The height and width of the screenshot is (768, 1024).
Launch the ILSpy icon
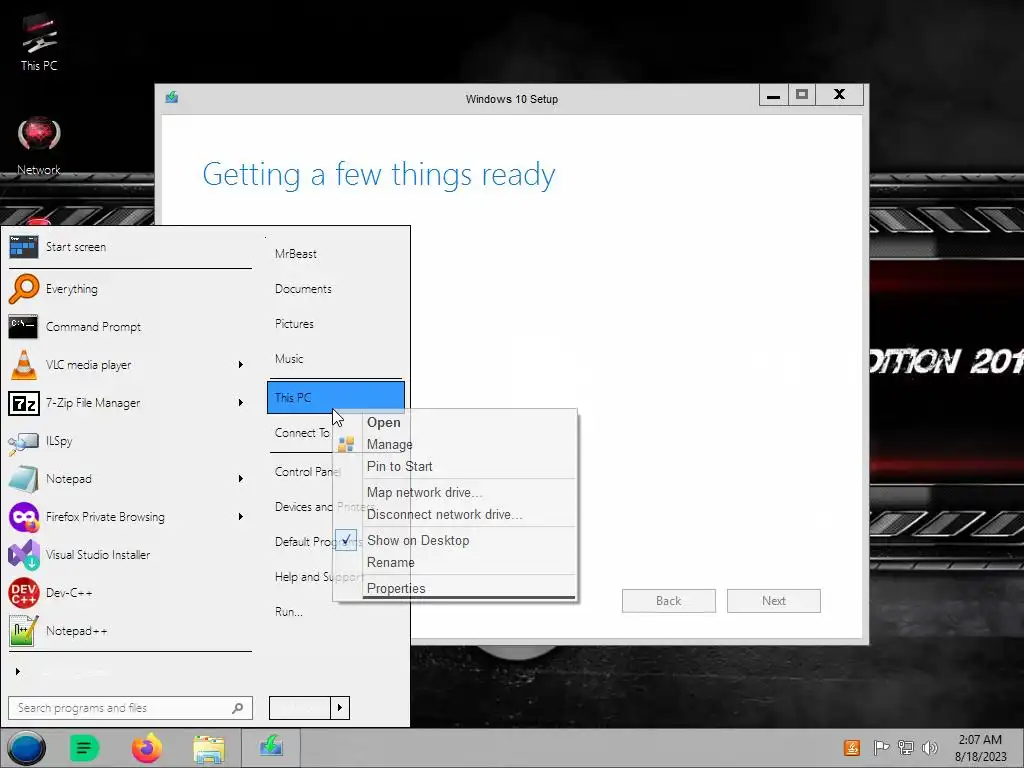pyautogui.click(x=24, y=441)
